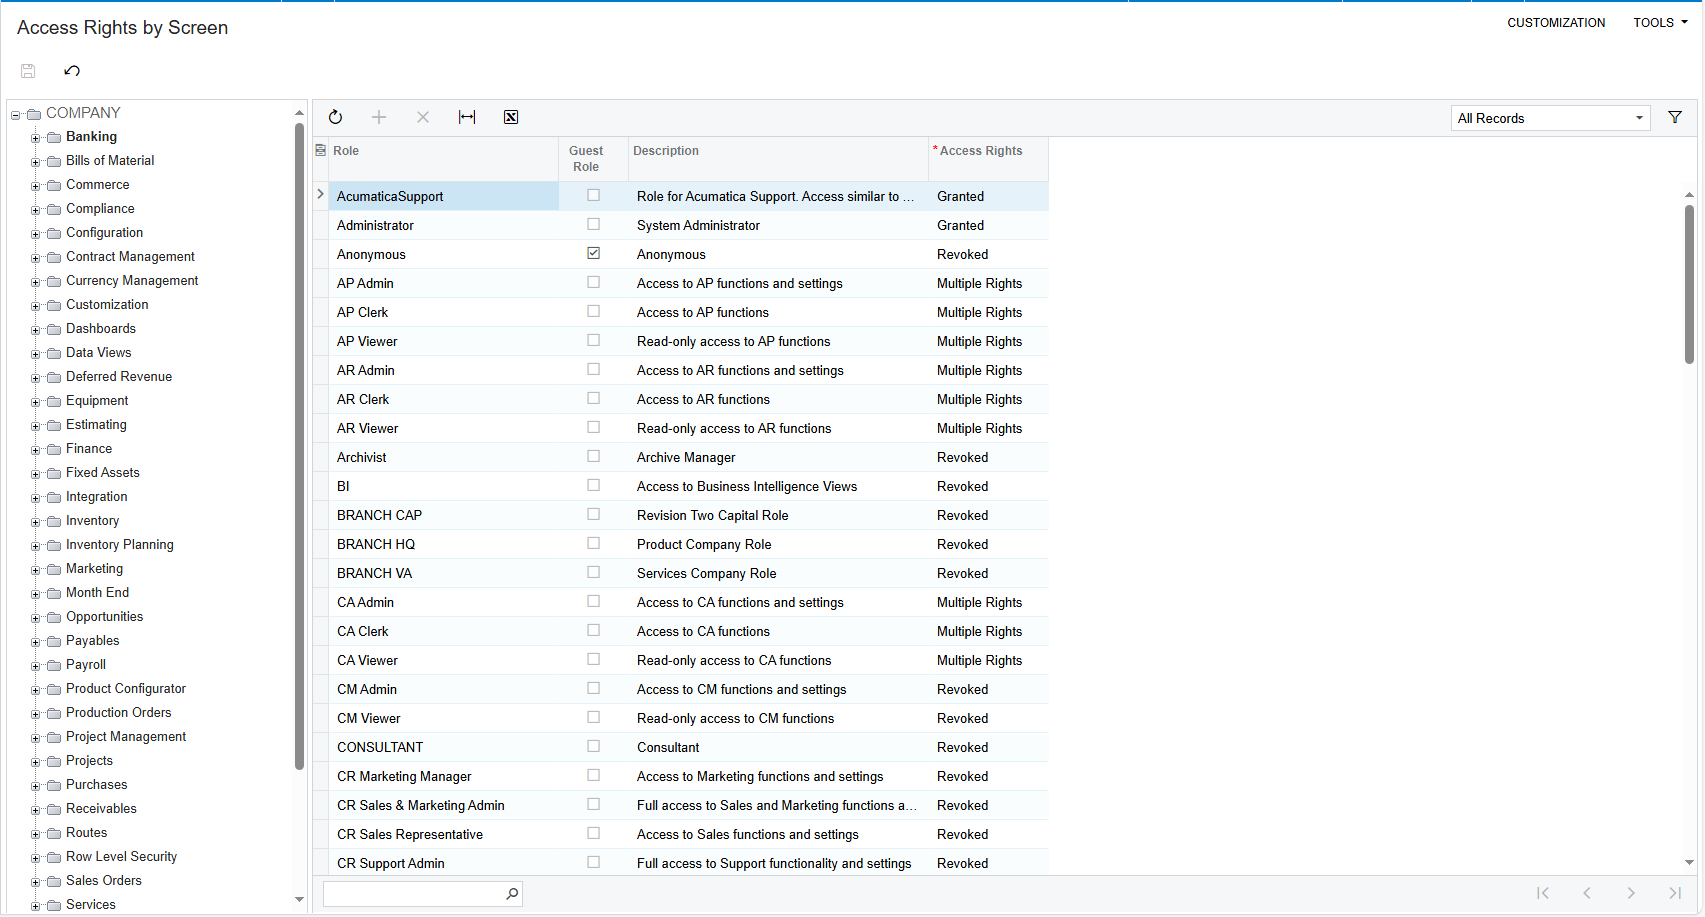
Task: Click the search magnifier icon in grid
Action: point(512,893)
